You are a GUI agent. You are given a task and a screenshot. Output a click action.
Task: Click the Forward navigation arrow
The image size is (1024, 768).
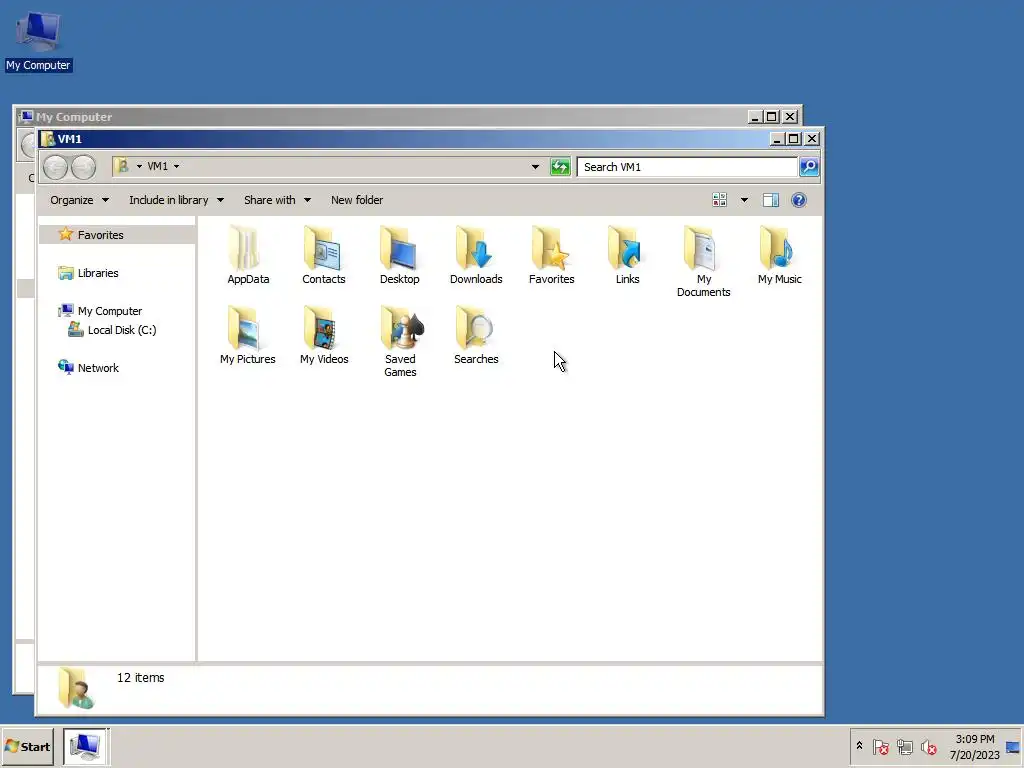coord(84,167)
